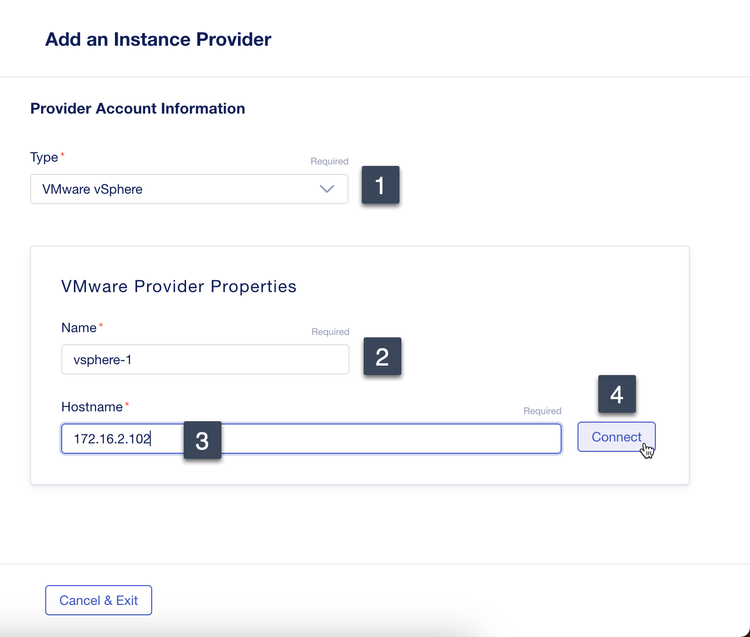Click the red asterisk beside Type label
750x637 pixels.
(x=63, y=156)
